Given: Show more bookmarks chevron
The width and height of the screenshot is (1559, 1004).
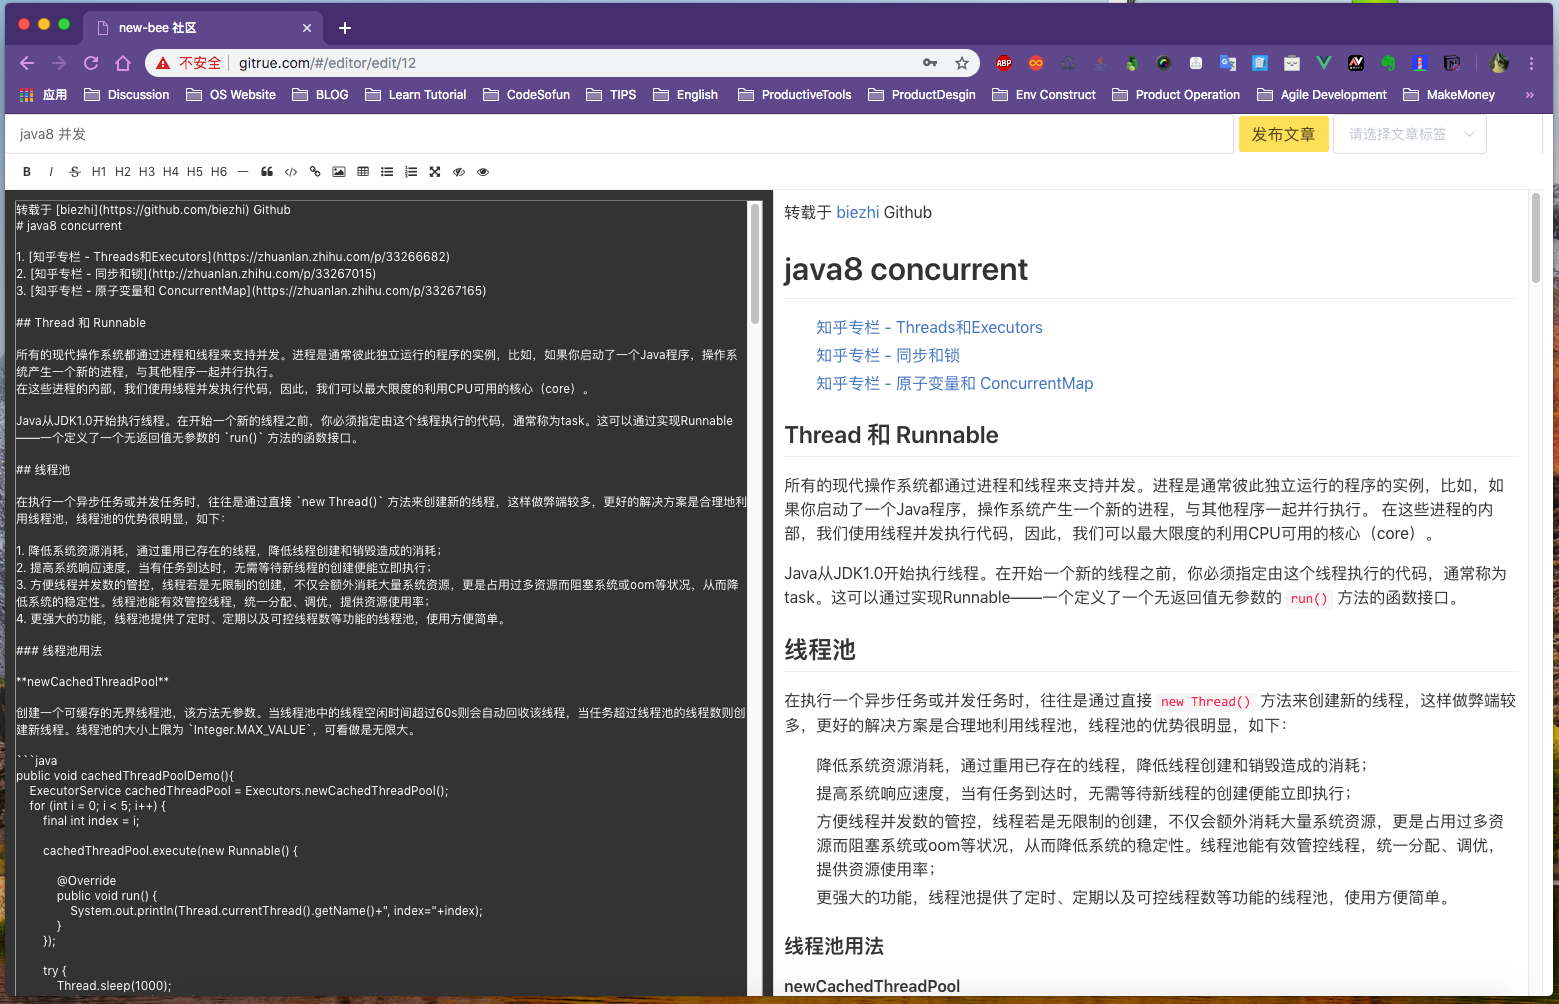Looking at the screenshot, I should 1529,95.
